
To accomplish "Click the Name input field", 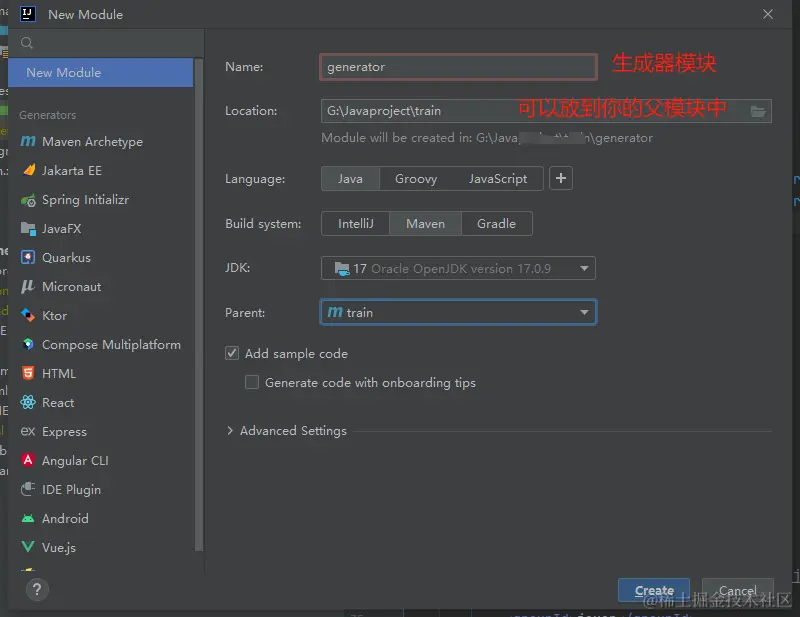I will (458, 67).
